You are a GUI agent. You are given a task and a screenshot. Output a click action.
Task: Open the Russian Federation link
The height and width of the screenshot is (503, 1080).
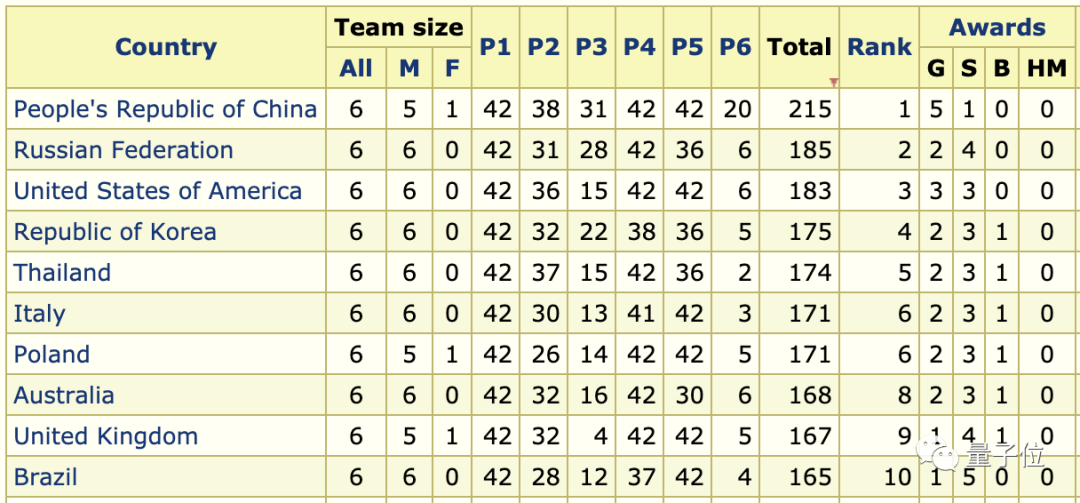123,150
